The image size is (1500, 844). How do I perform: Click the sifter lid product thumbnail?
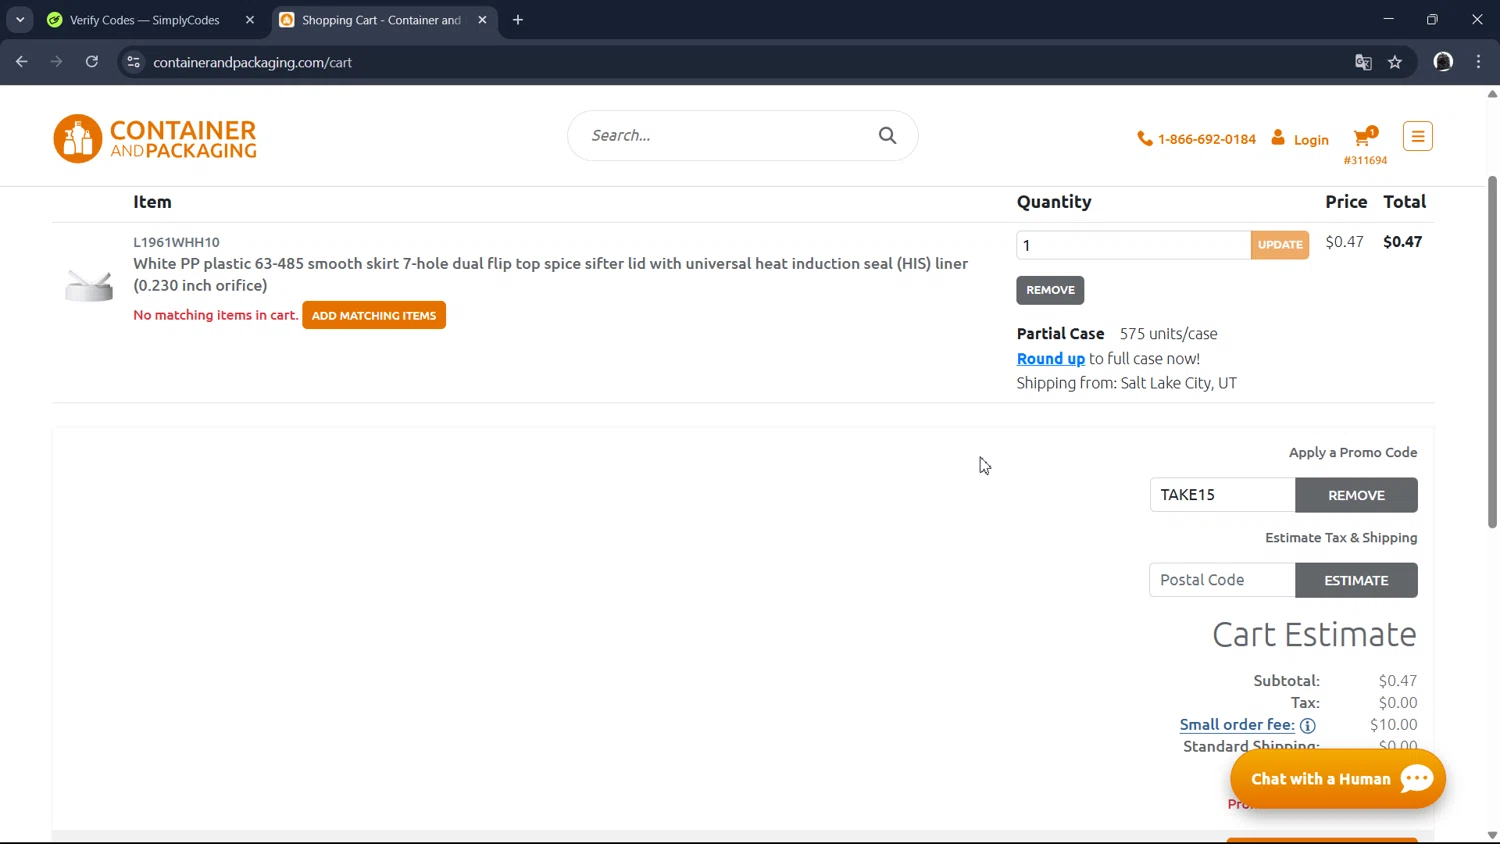click(89, 285)
